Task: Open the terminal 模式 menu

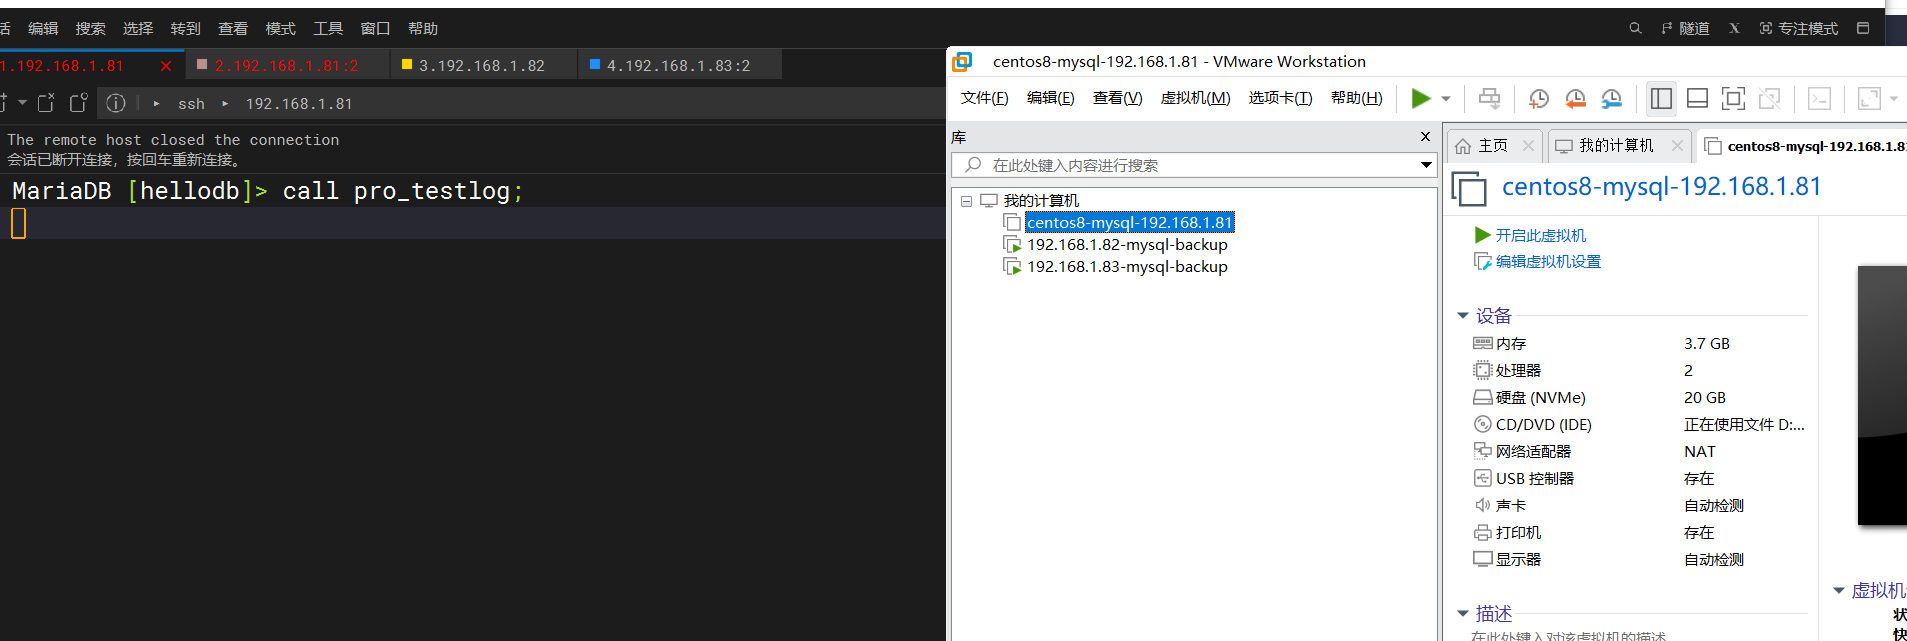Action: tap(280, 29)
